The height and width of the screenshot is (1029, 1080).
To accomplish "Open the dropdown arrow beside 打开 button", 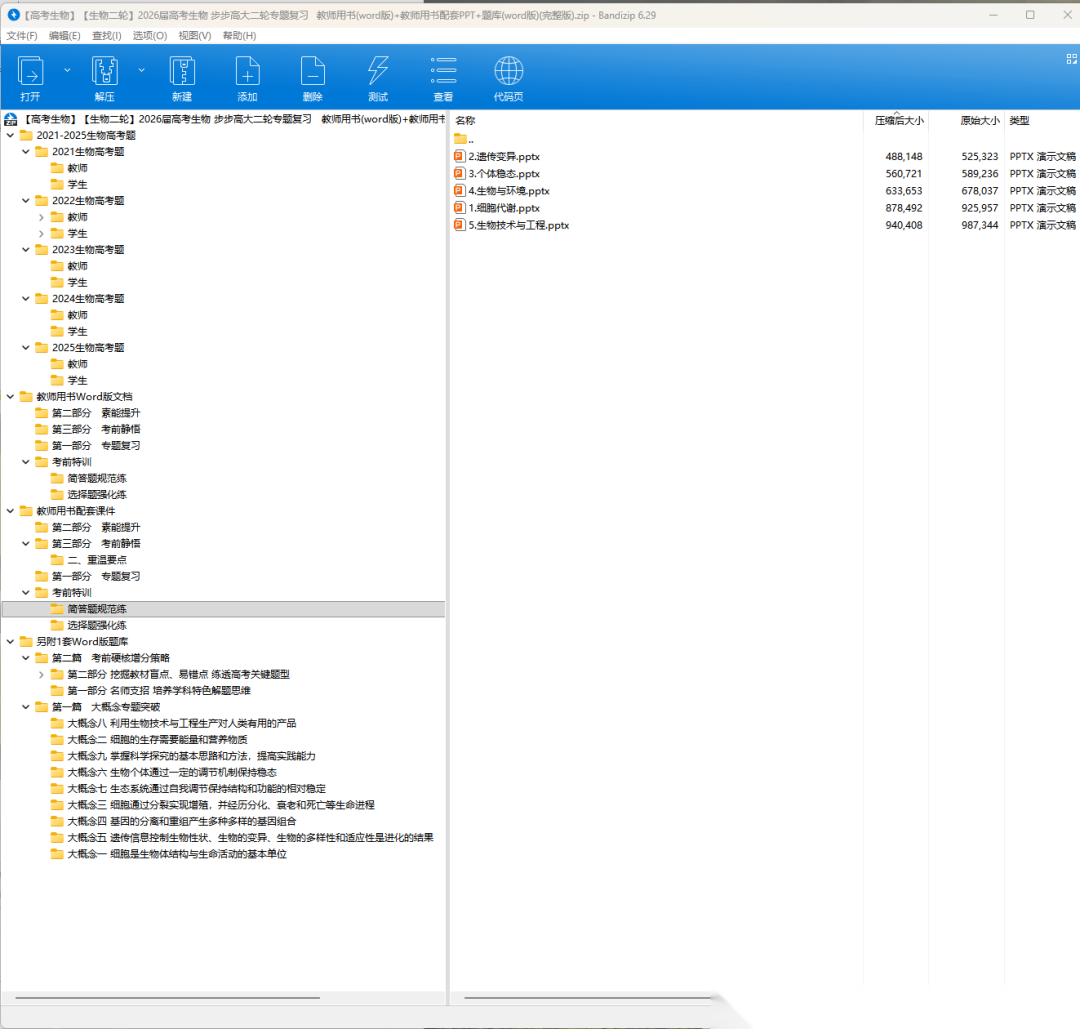I will coord(67,70).
